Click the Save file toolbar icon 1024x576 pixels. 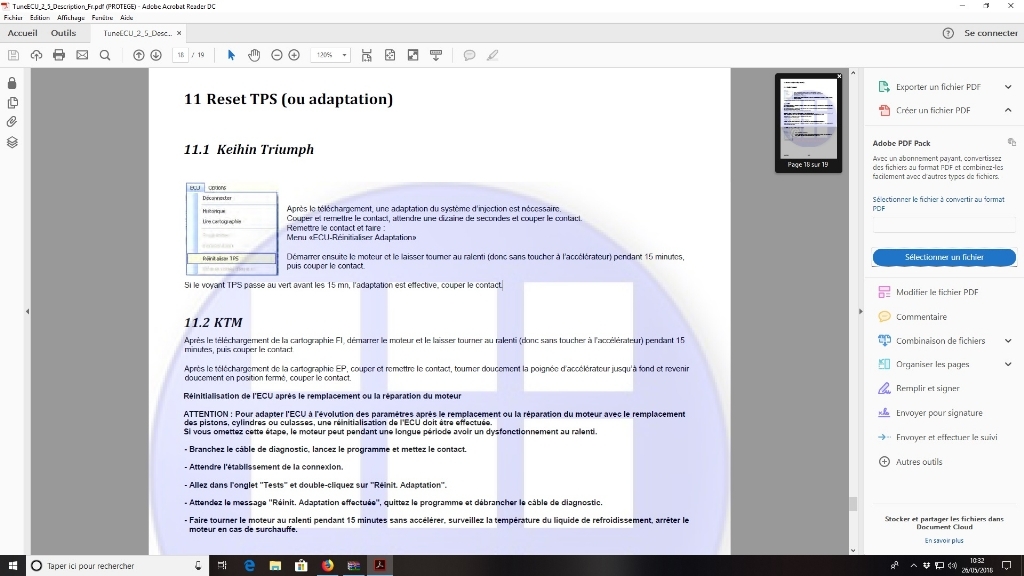[13, 56]
